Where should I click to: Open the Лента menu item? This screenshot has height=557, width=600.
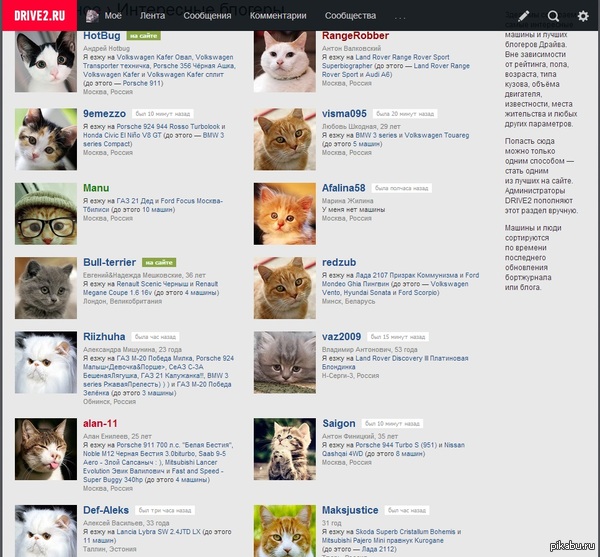(x=152, y=16)
